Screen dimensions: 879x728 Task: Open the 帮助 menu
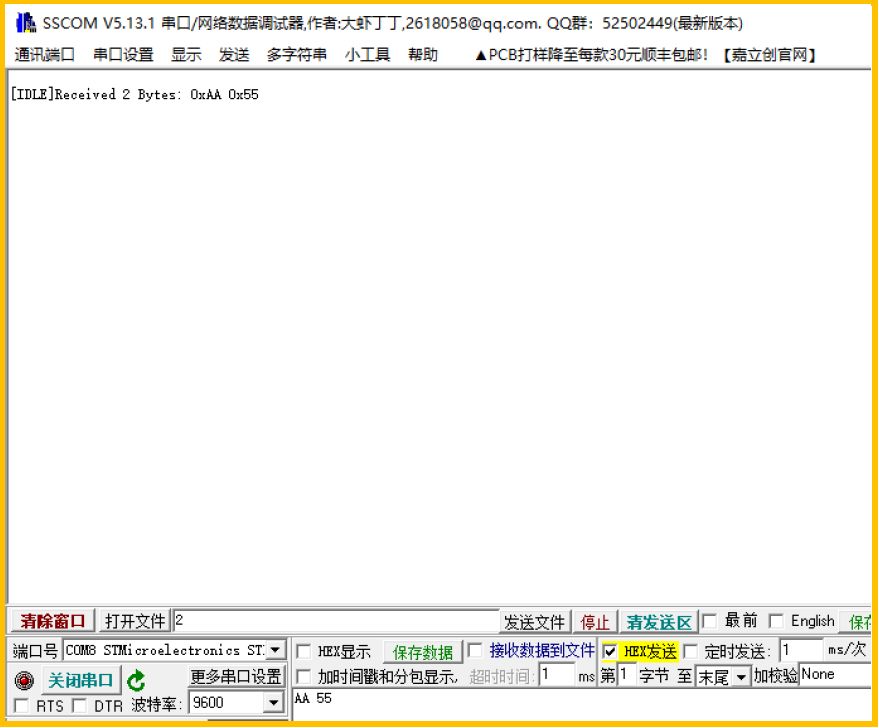pos(423,55)
